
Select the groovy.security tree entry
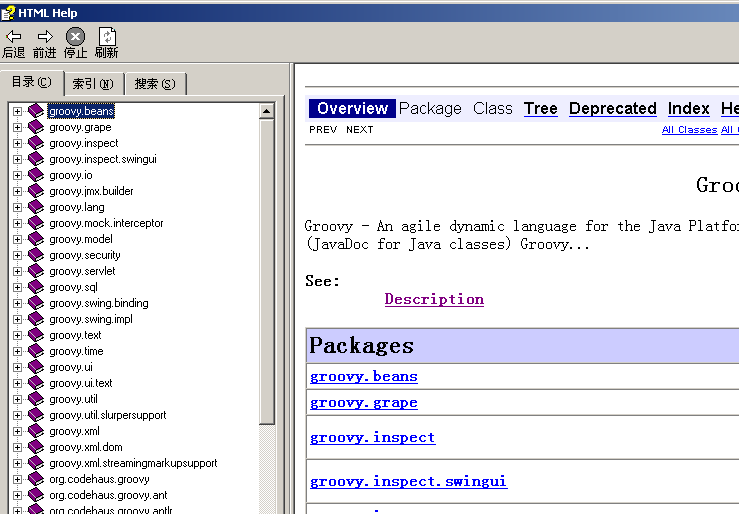[x=85, y=255]
